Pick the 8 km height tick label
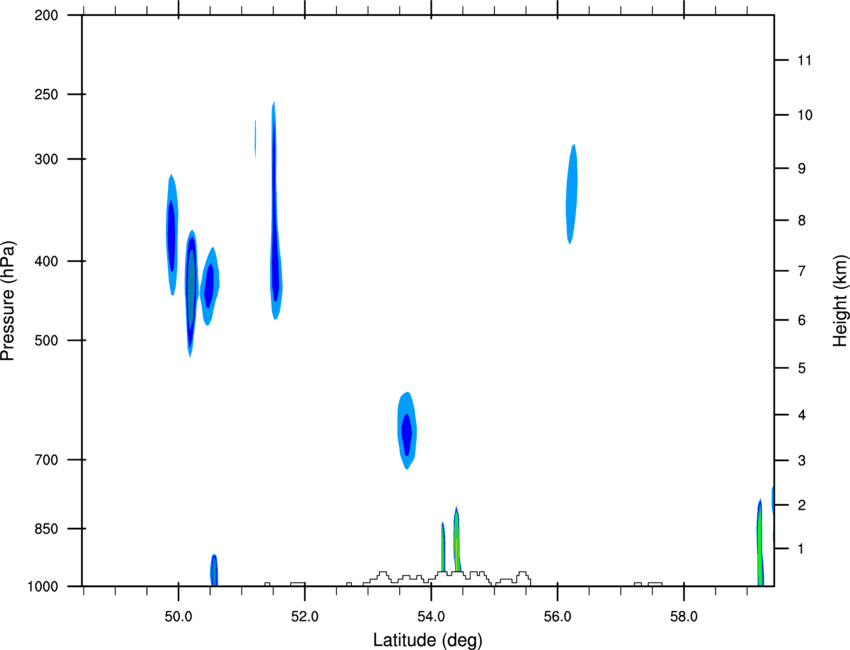 [802, 220]
